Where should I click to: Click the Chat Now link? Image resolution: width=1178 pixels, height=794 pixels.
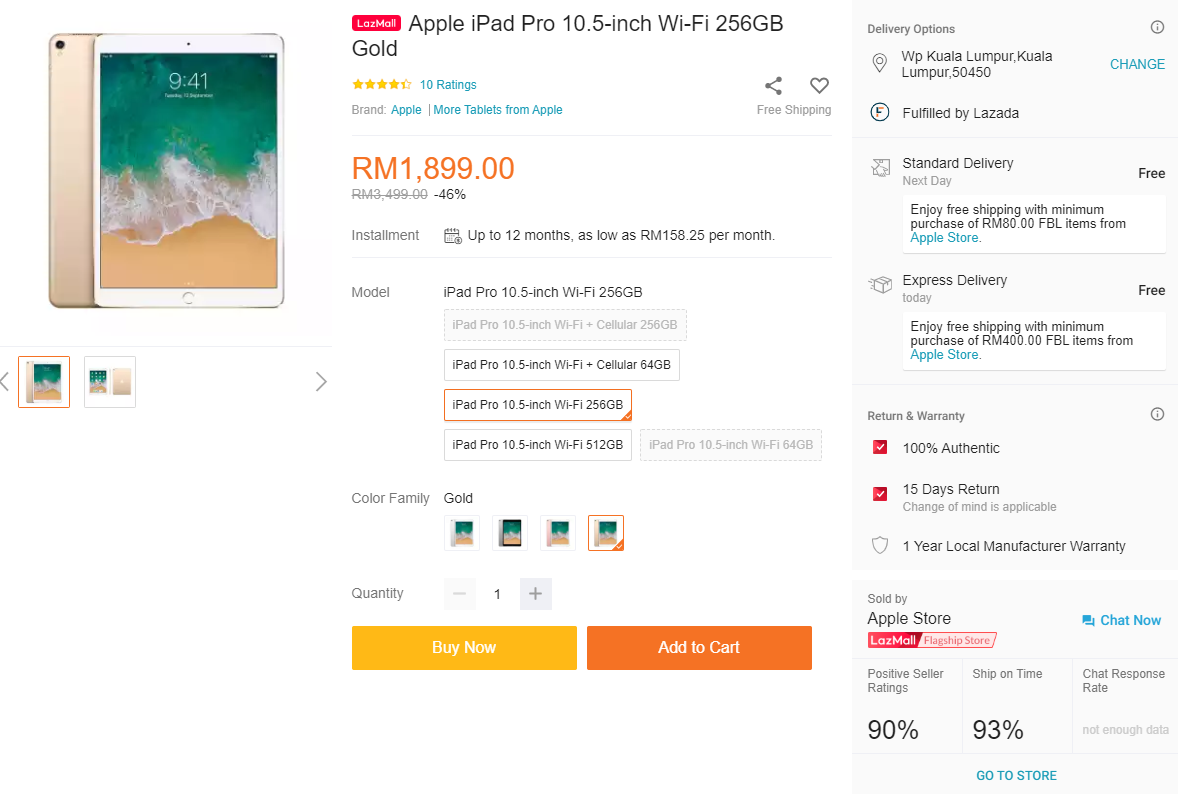(1121, 620)
